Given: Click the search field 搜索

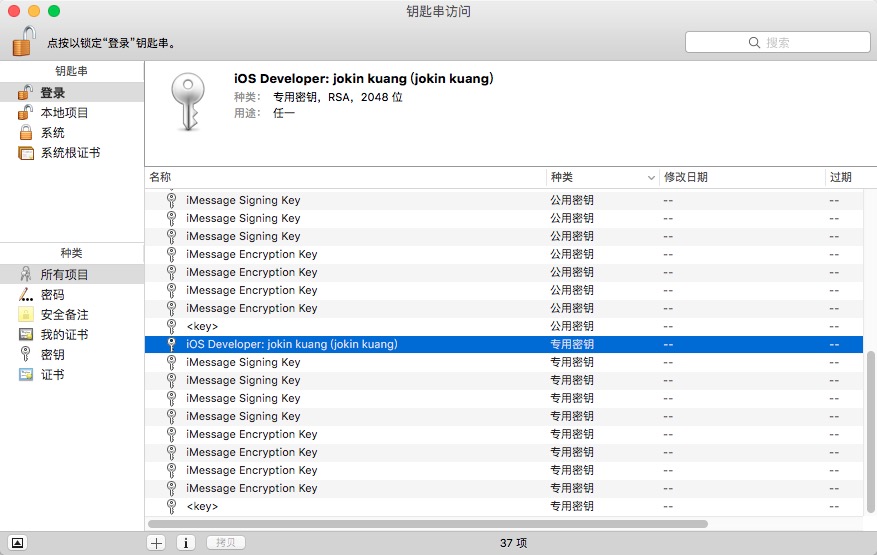Looking at the screenshot, I should click(x=777, y=43).
